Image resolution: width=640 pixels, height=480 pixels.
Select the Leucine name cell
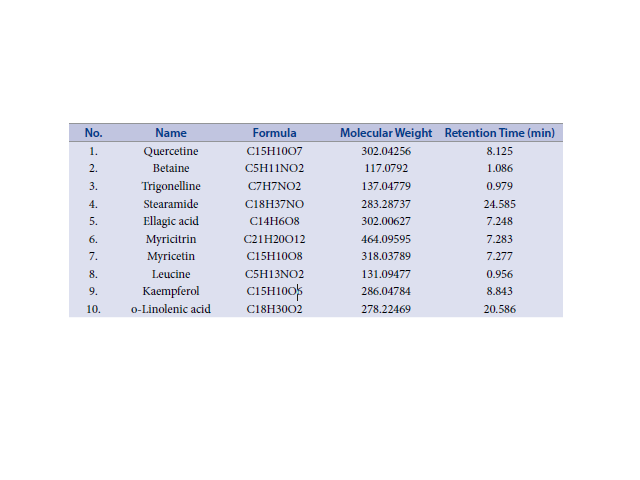click(171, 274)
